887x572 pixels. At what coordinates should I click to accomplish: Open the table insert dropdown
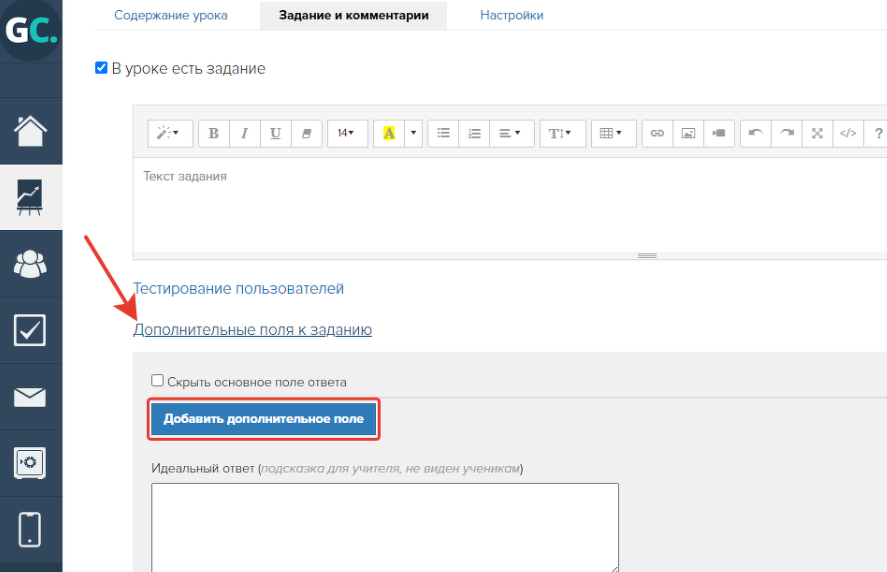(x=613, y=134)
